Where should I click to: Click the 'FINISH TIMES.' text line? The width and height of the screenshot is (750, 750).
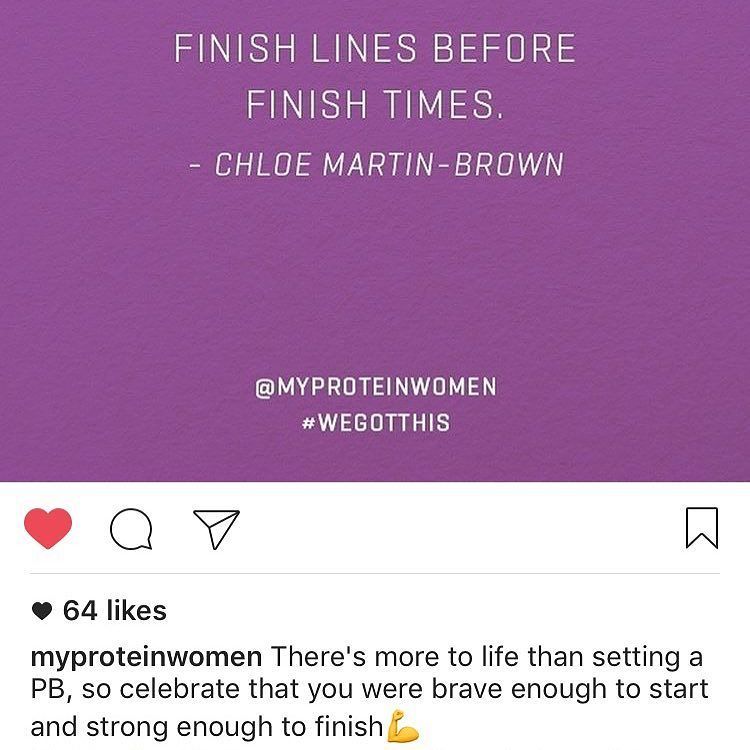pos(375,104)
